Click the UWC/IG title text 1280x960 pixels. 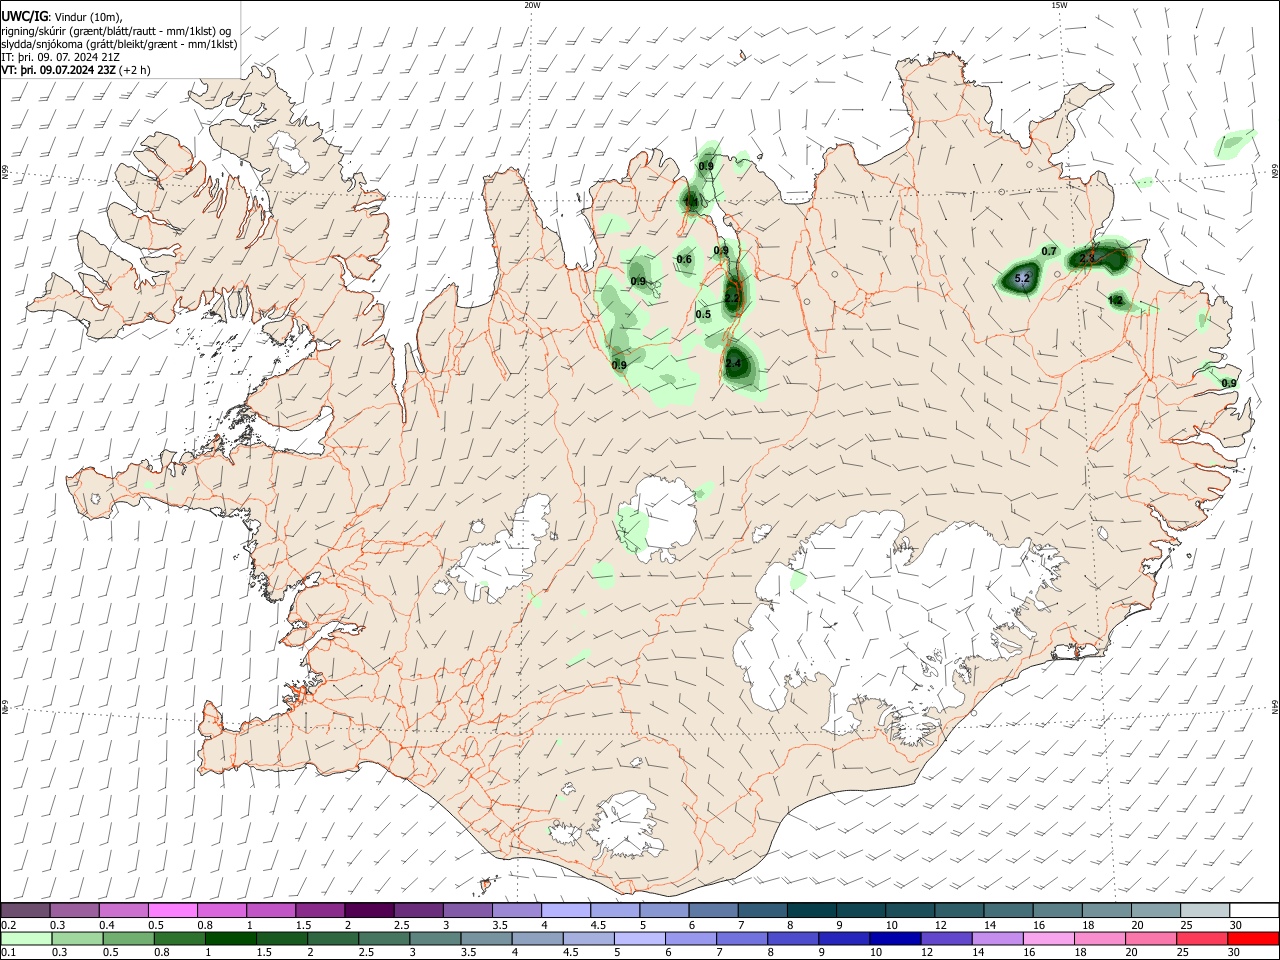(25, 17)
